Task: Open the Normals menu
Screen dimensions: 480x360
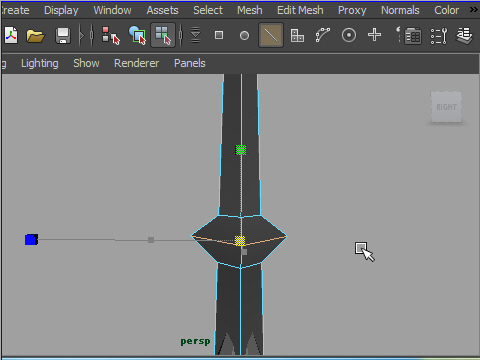Action: pyautogui.click(x=400, y=10)
